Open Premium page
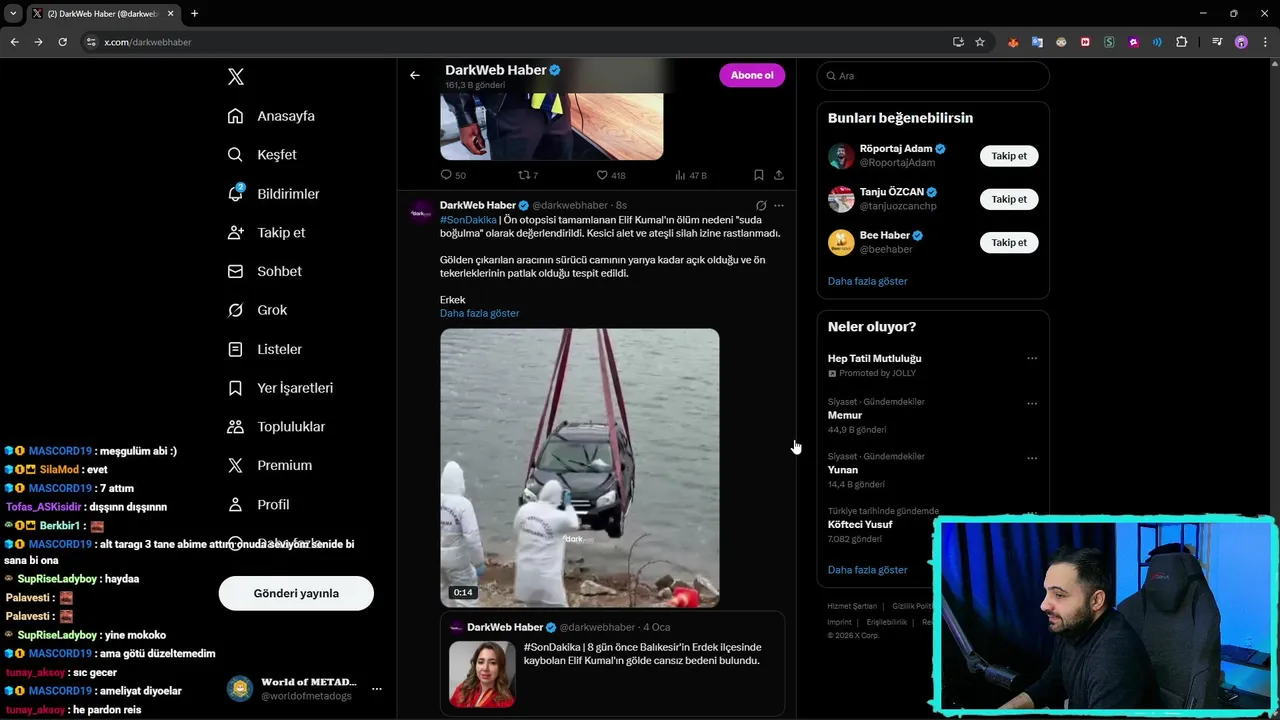 pos(269,465)
